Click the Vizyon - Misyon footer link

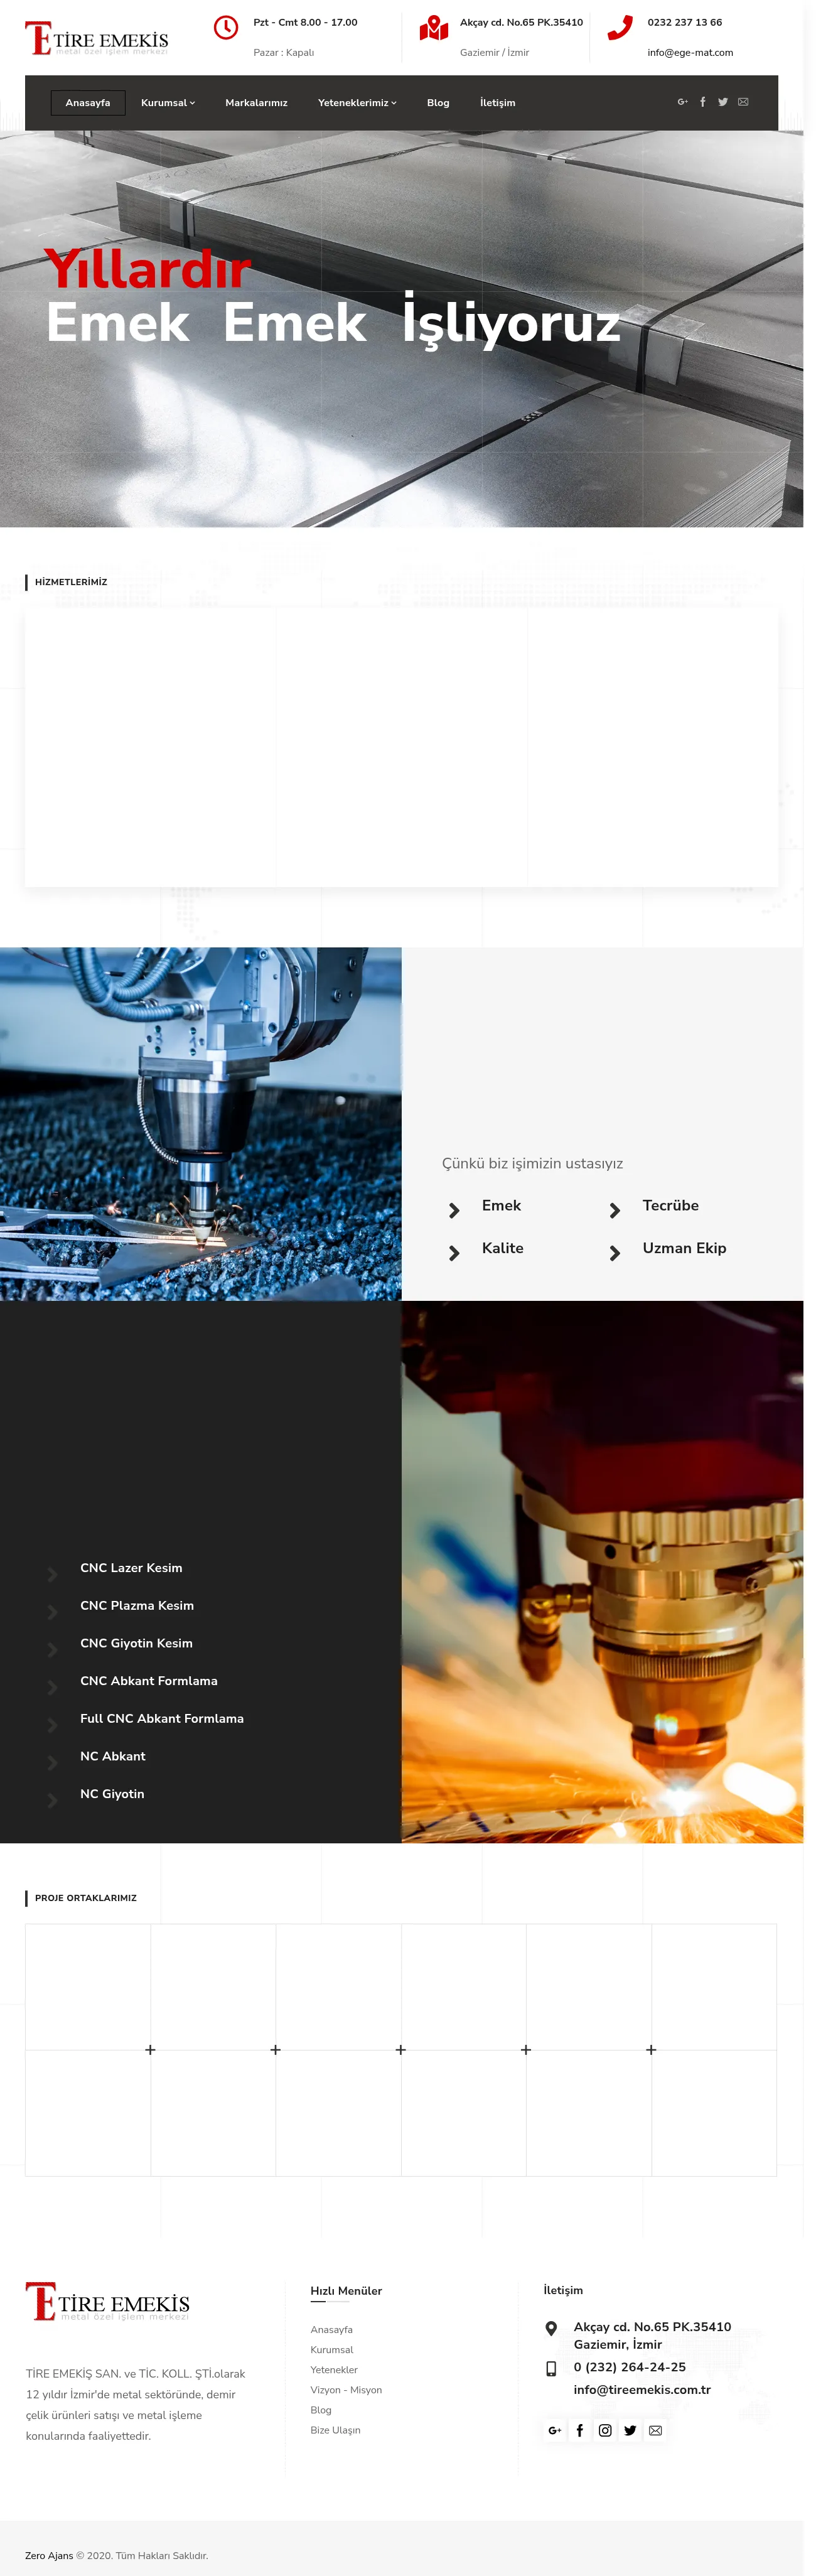pos(346,2390)
